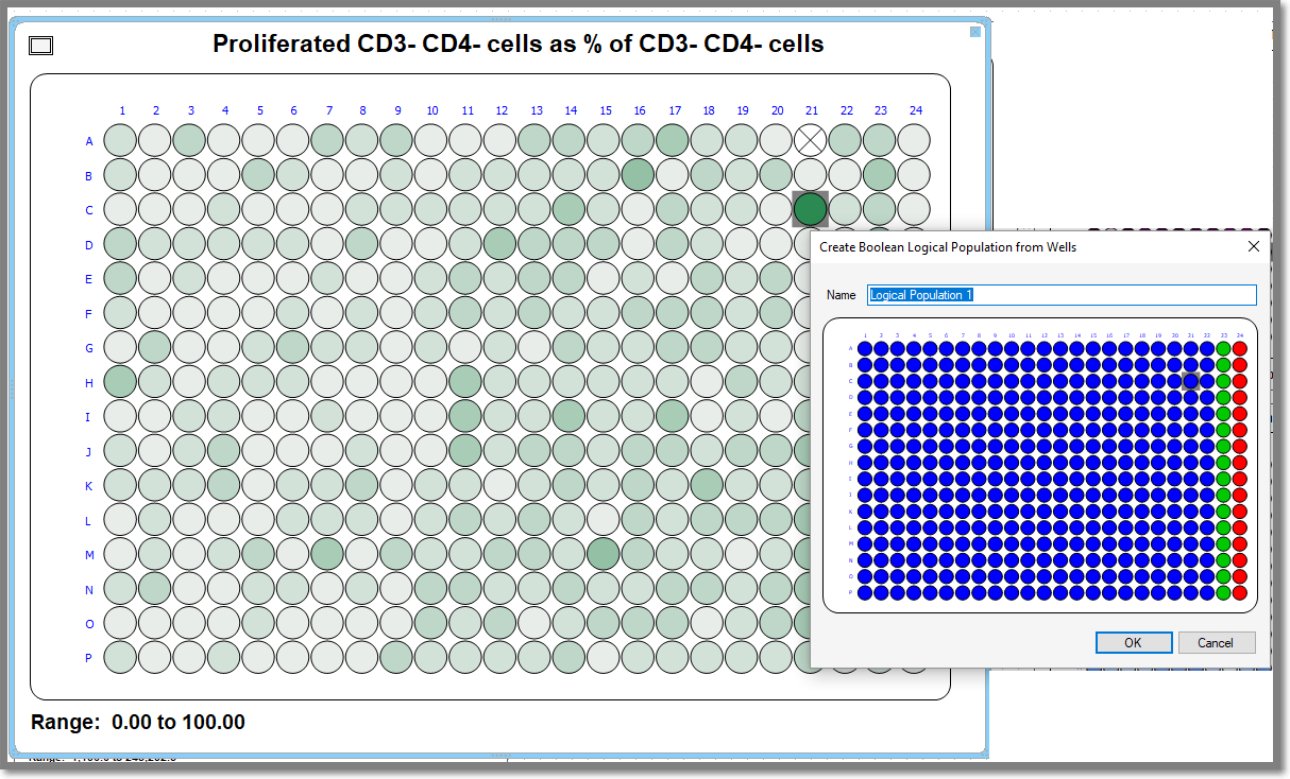Select well P1 on the heatmap plate
This screenshot has width=1290, height=779.
click(121, 658)
